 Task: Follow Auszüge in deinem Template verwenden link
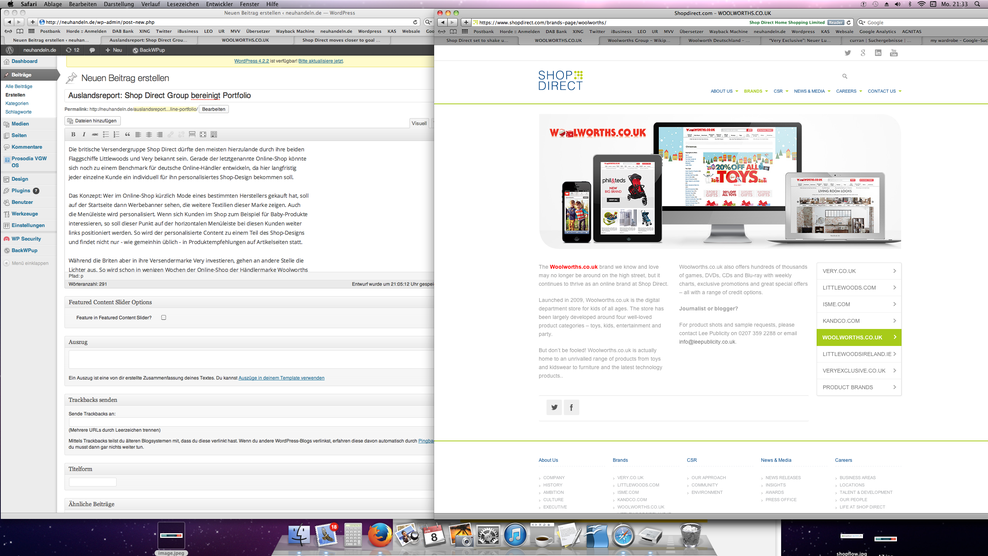coord(281,378)
